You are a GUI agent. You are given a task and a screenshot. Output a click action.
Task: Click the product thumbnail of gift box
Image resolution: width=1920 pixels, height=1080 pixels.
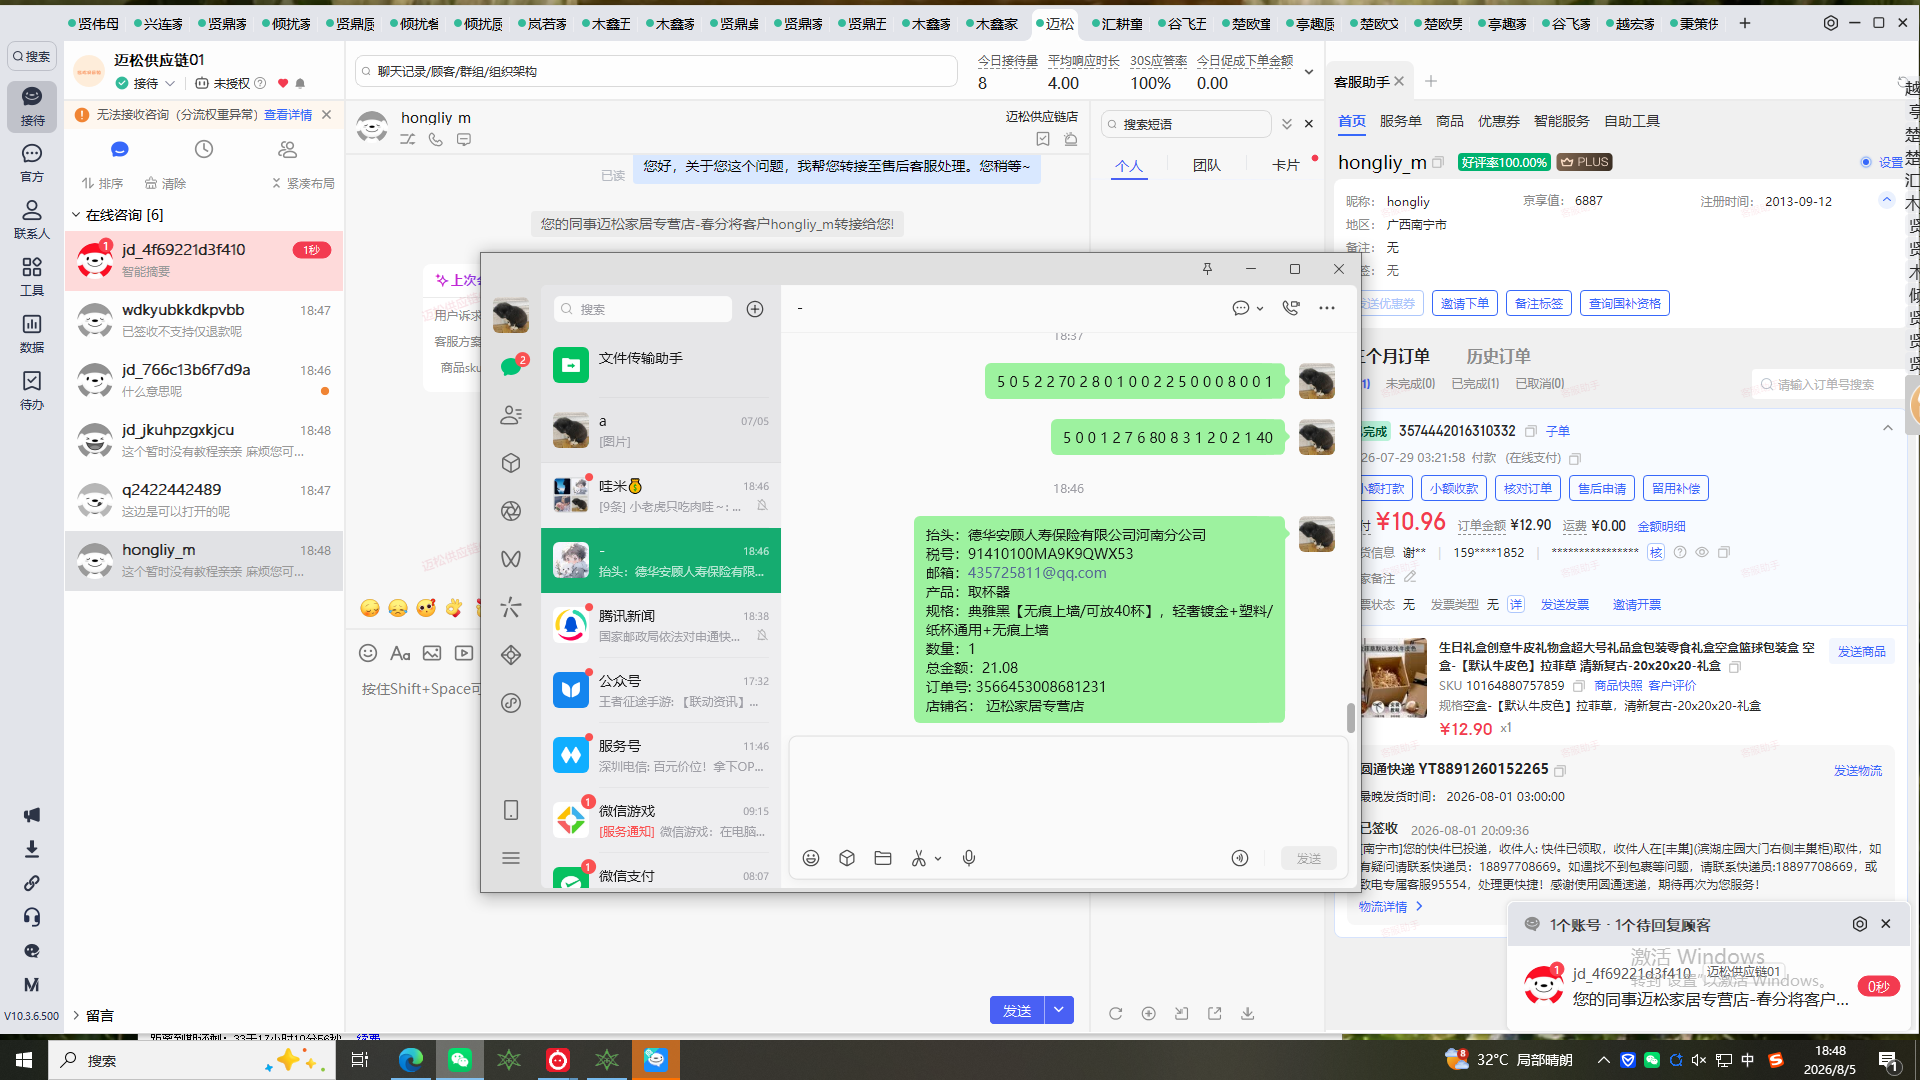click(x=1394, y=678)
